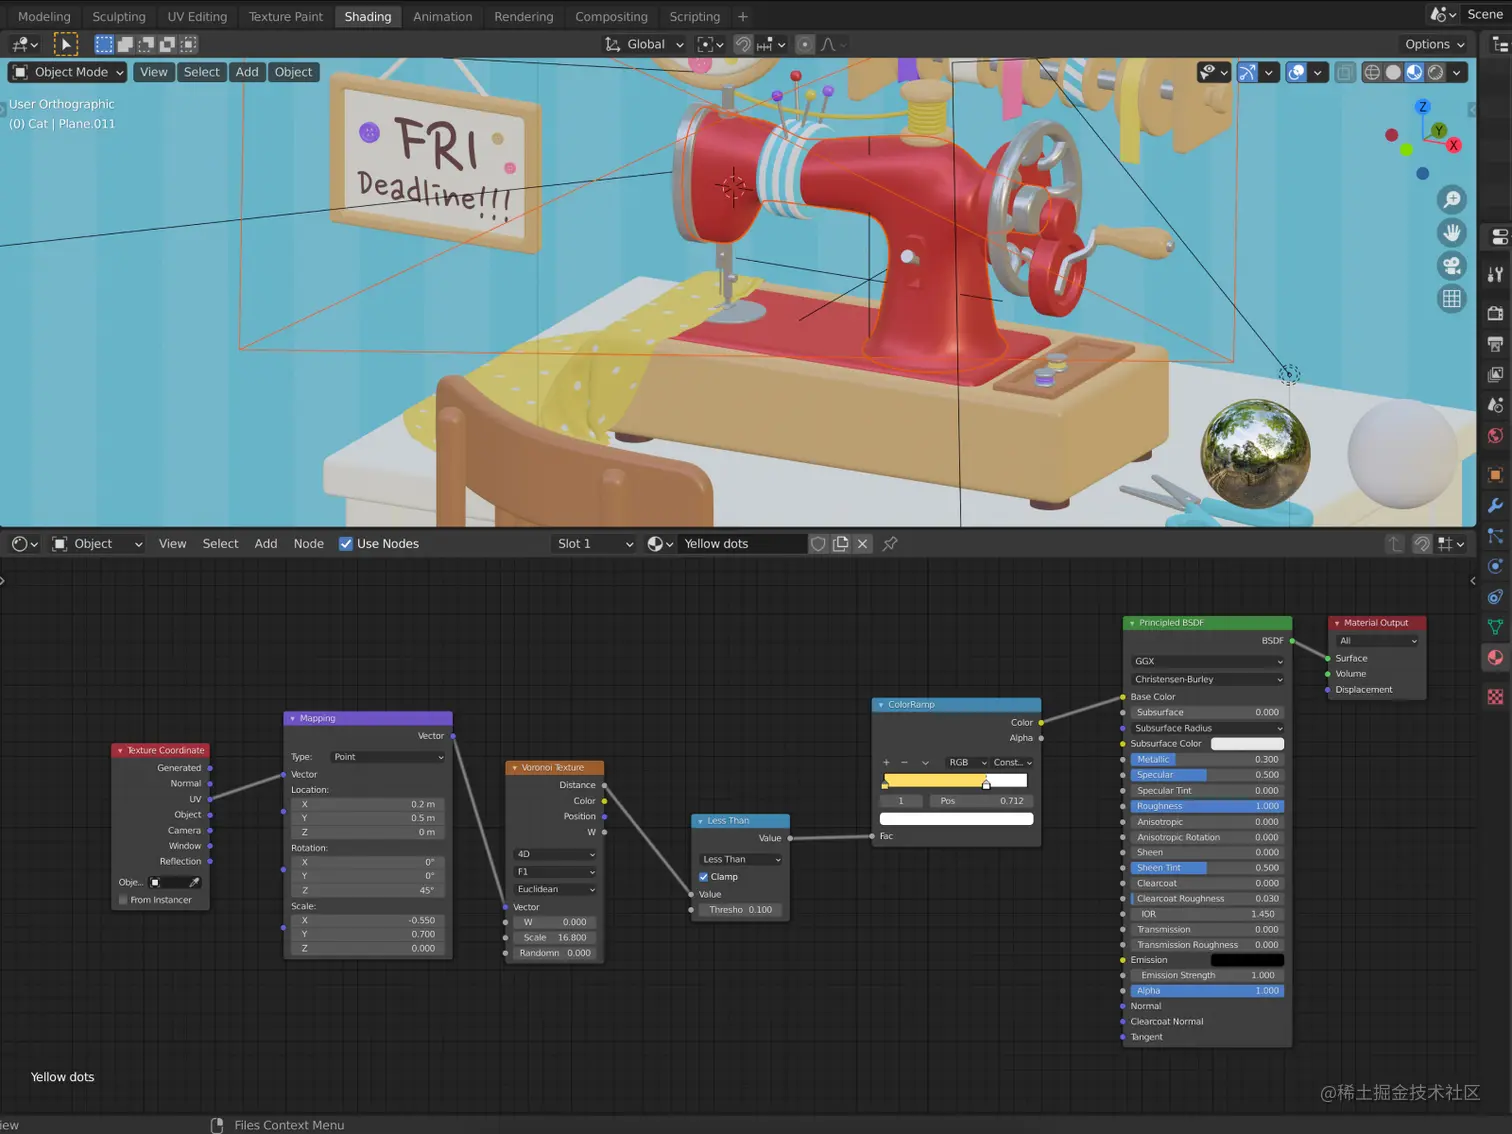This screenshot has height=1134, width=1512.
Task: Switch to solid viewport shading
Action: [x=1393, y=72]
